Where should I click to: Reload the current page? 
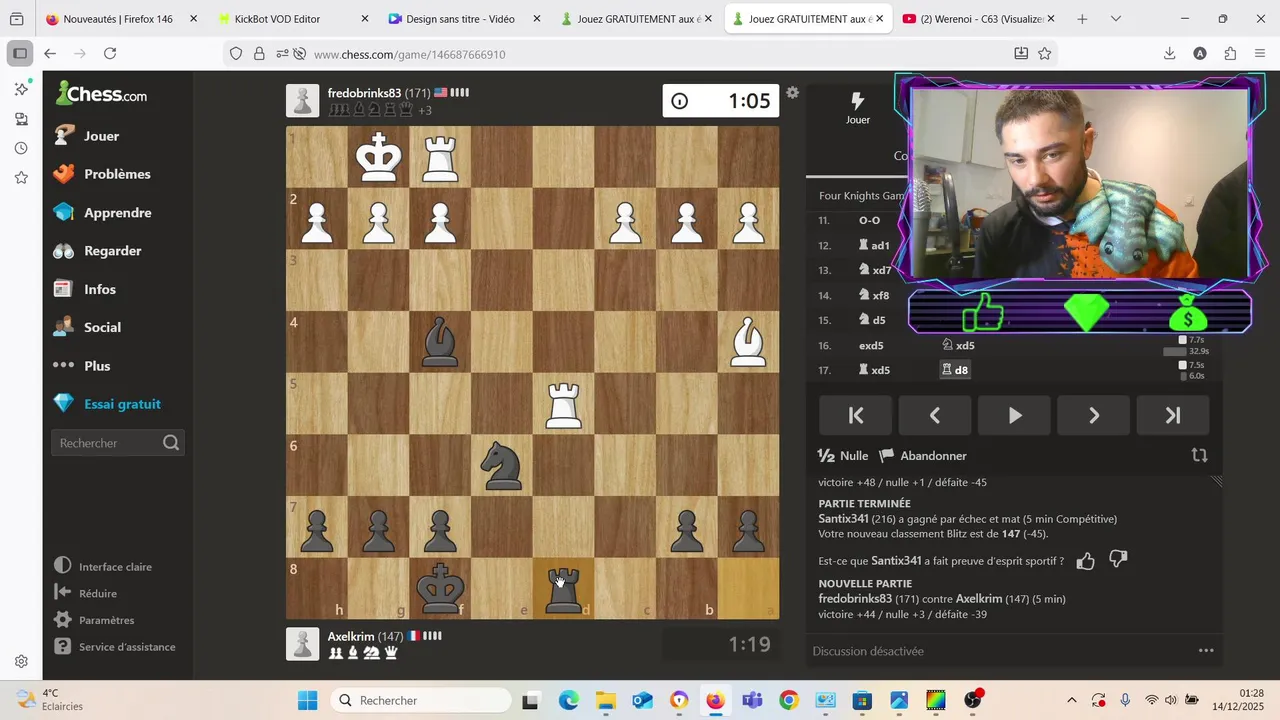pos(110,54)
